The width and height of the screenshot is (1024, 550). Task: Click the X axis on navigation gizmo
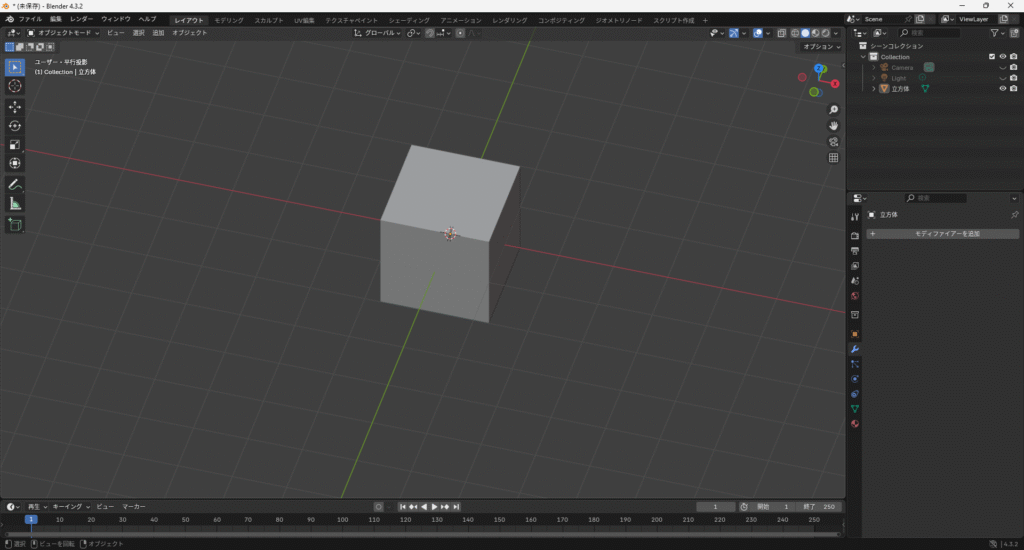point(835,84)
